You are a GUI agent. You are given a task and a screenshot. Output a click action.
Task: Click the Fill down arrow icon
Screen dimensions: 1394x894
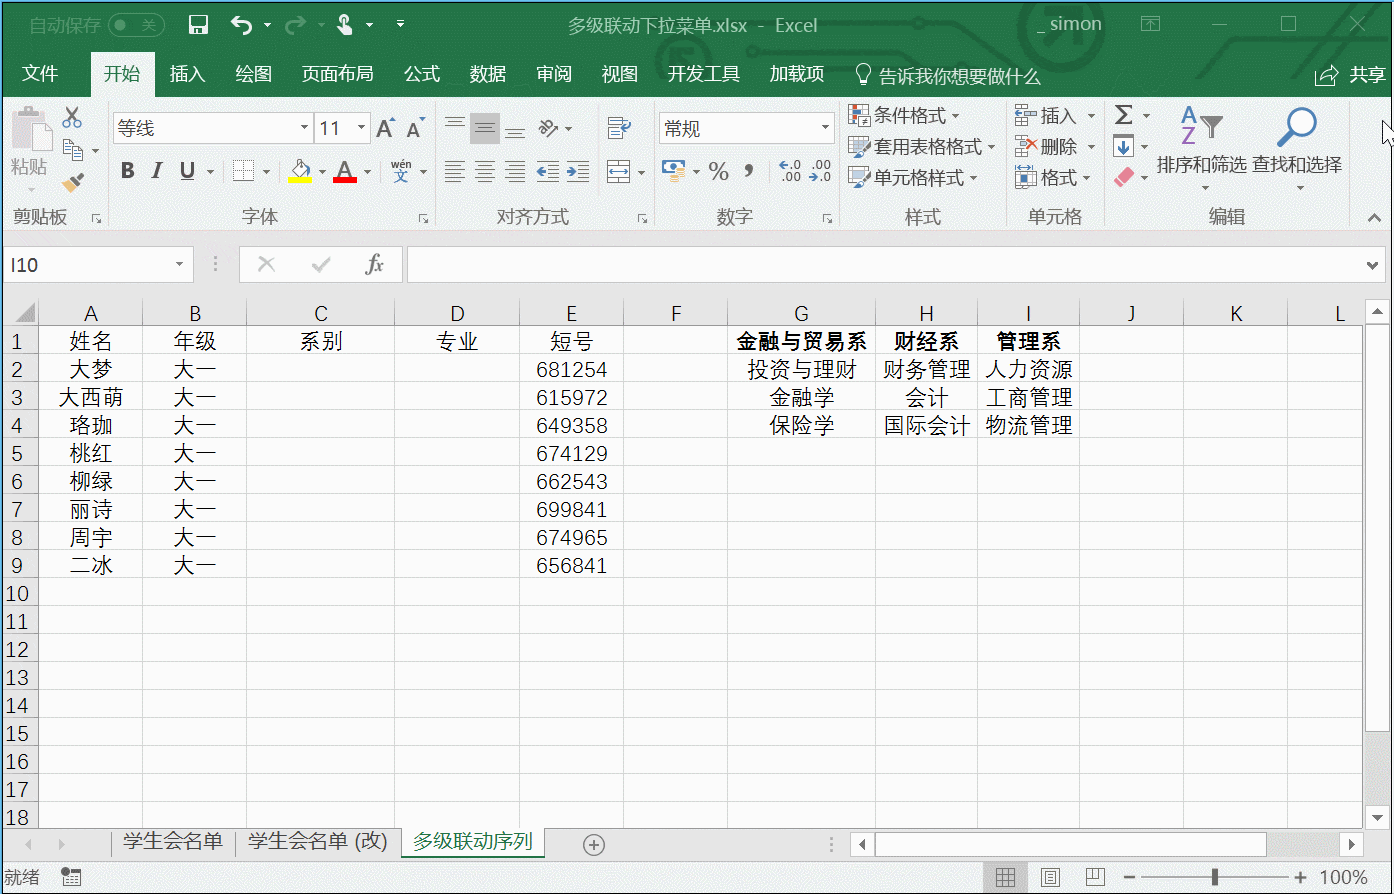coord(1124,146)
